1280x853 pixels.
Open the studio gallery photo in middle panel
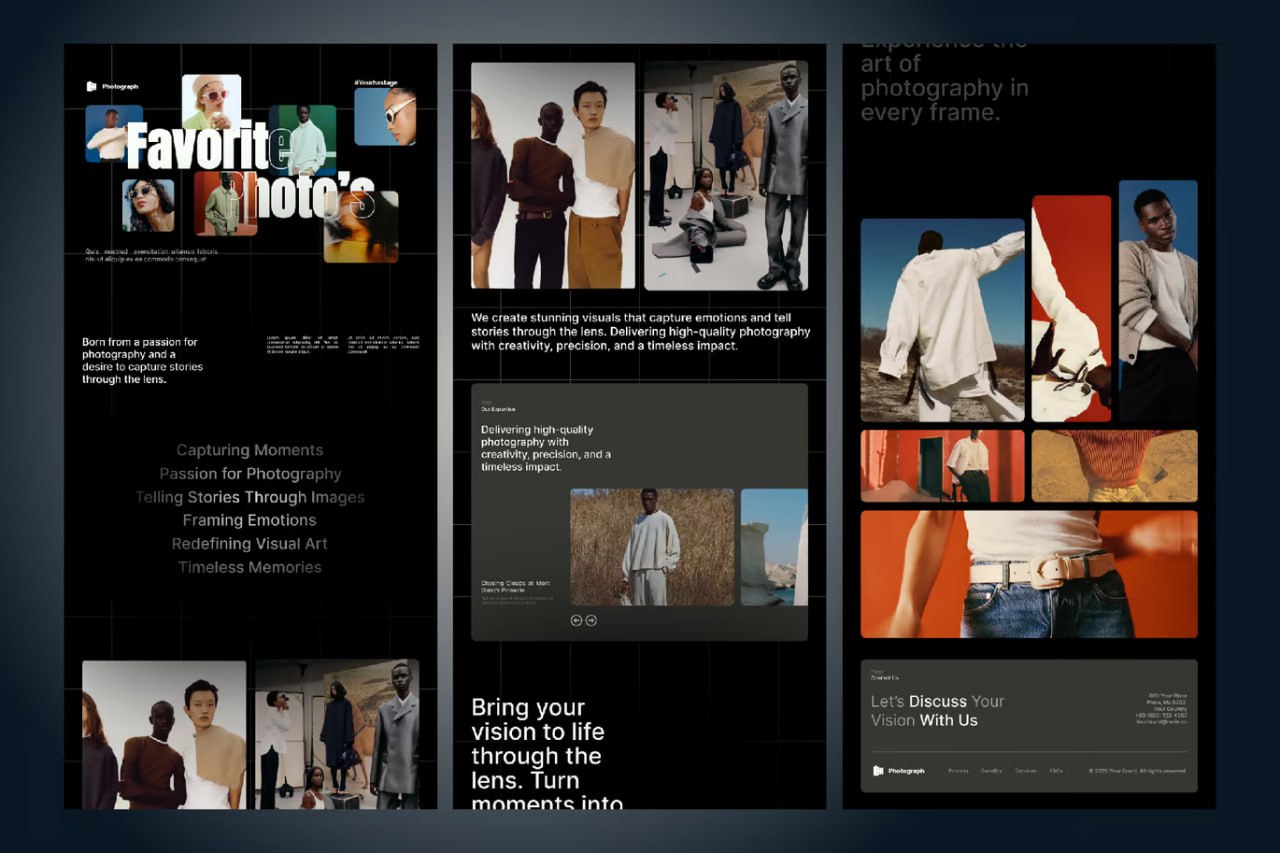click(x=726, y=176)
